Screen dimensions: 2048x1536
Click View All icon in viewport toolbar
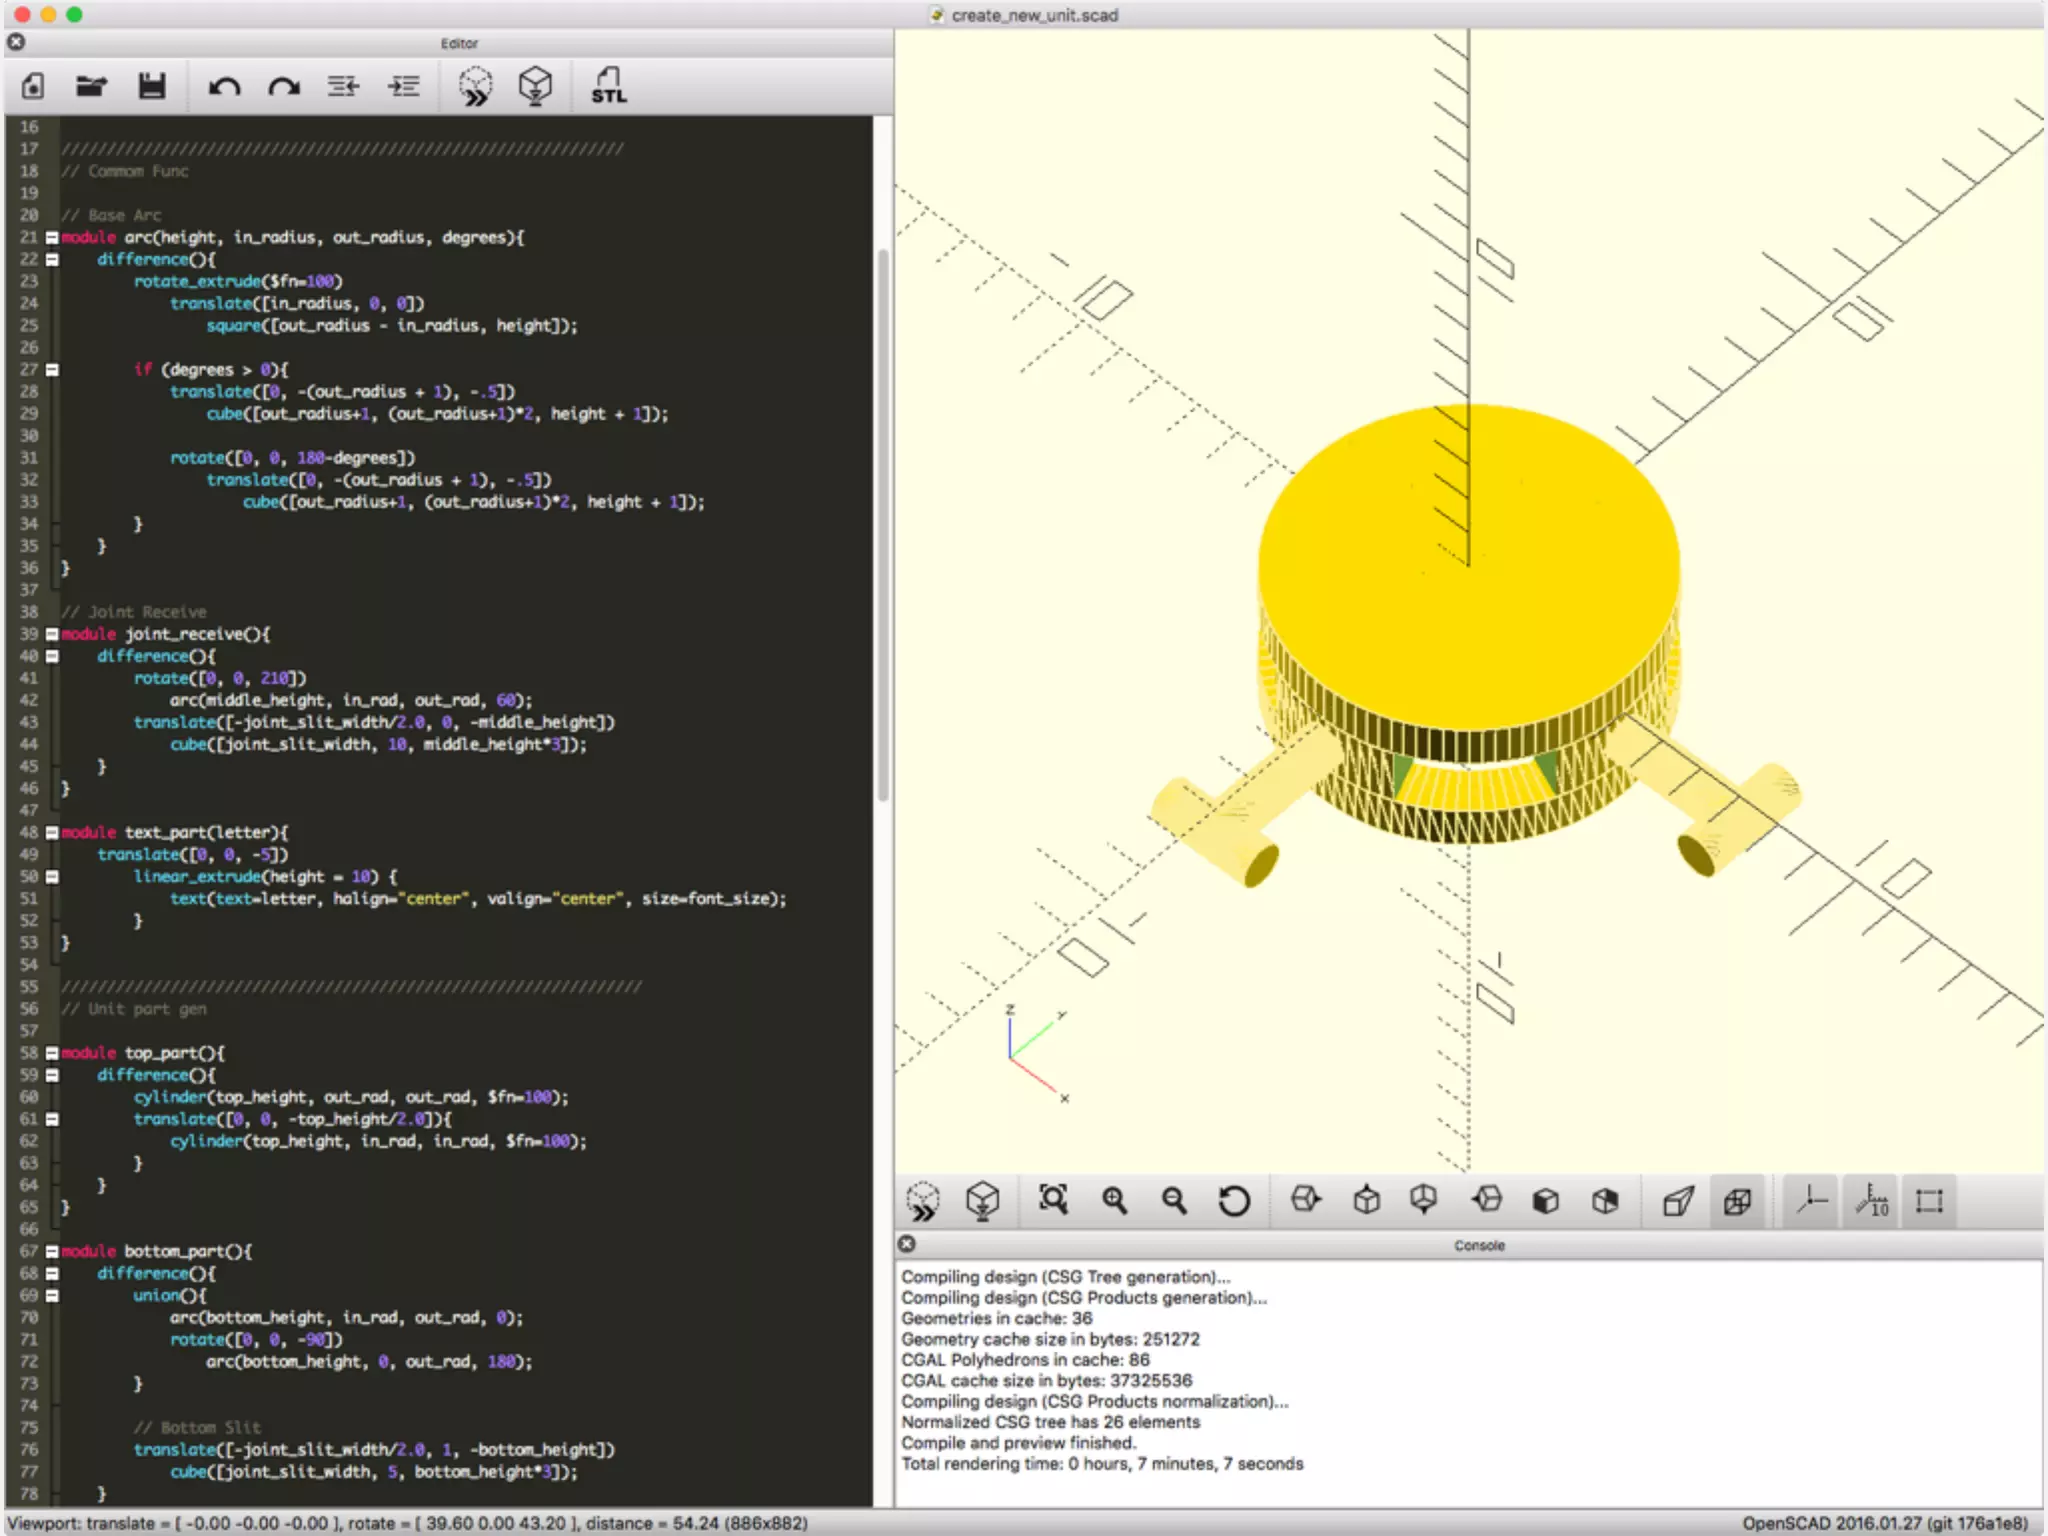click(x=1053, y=1200)
